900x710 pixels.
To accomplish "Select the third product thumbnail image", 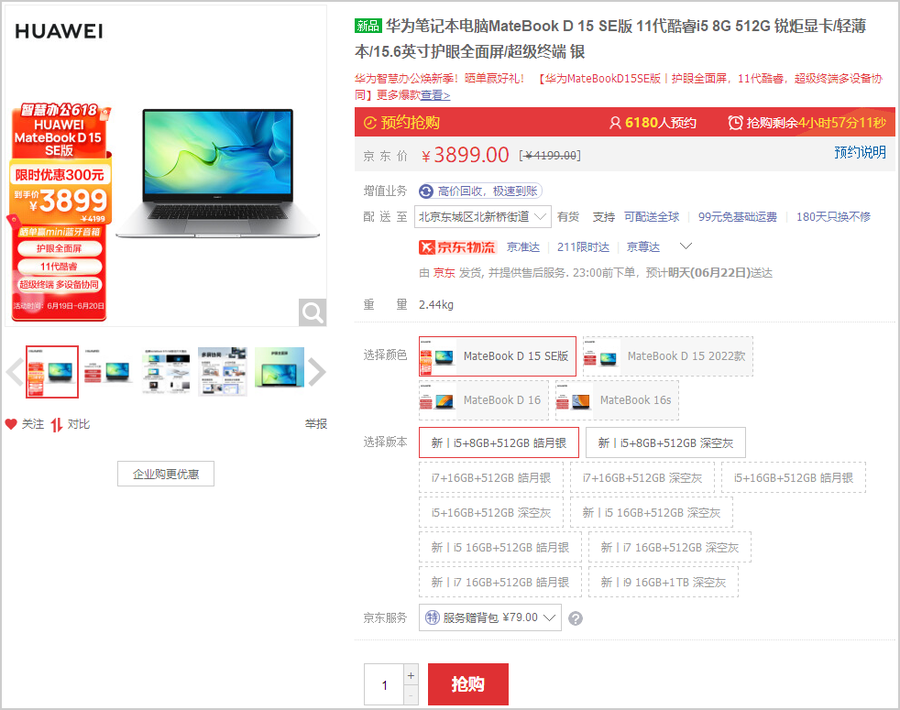I will click(166, 371).
